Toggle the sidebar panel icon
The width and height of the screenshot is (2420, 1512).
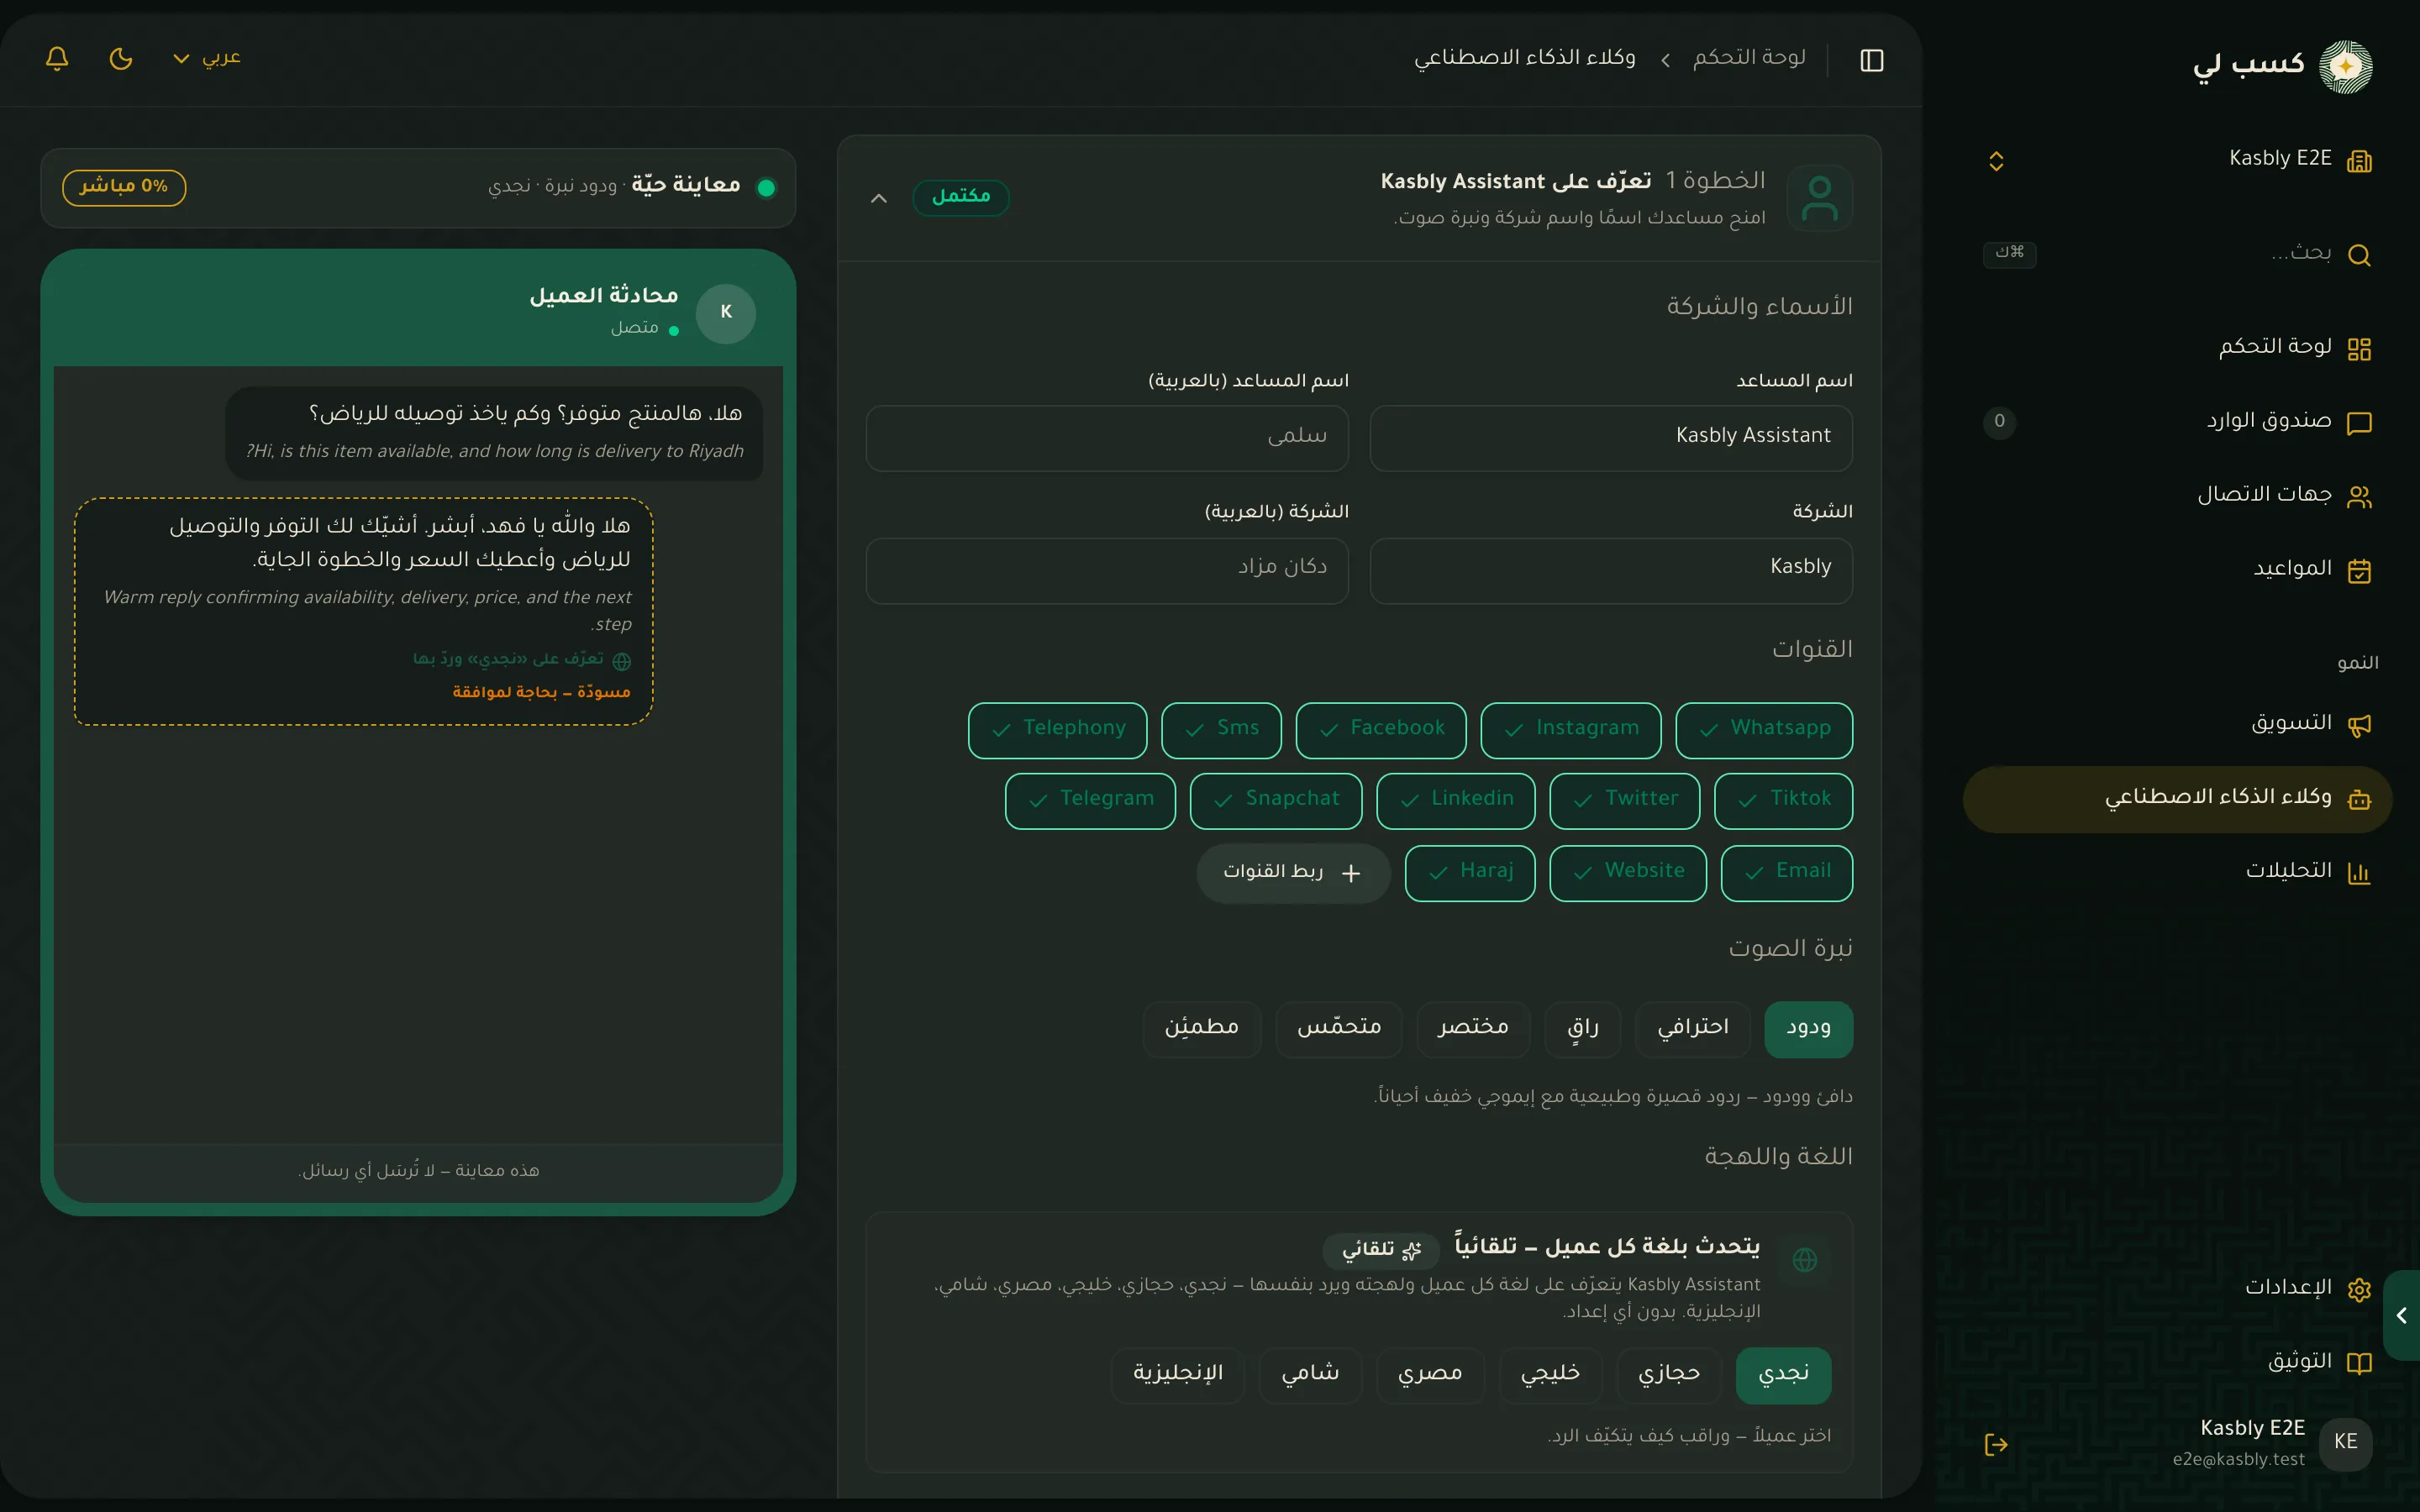tap(1872, 60)
